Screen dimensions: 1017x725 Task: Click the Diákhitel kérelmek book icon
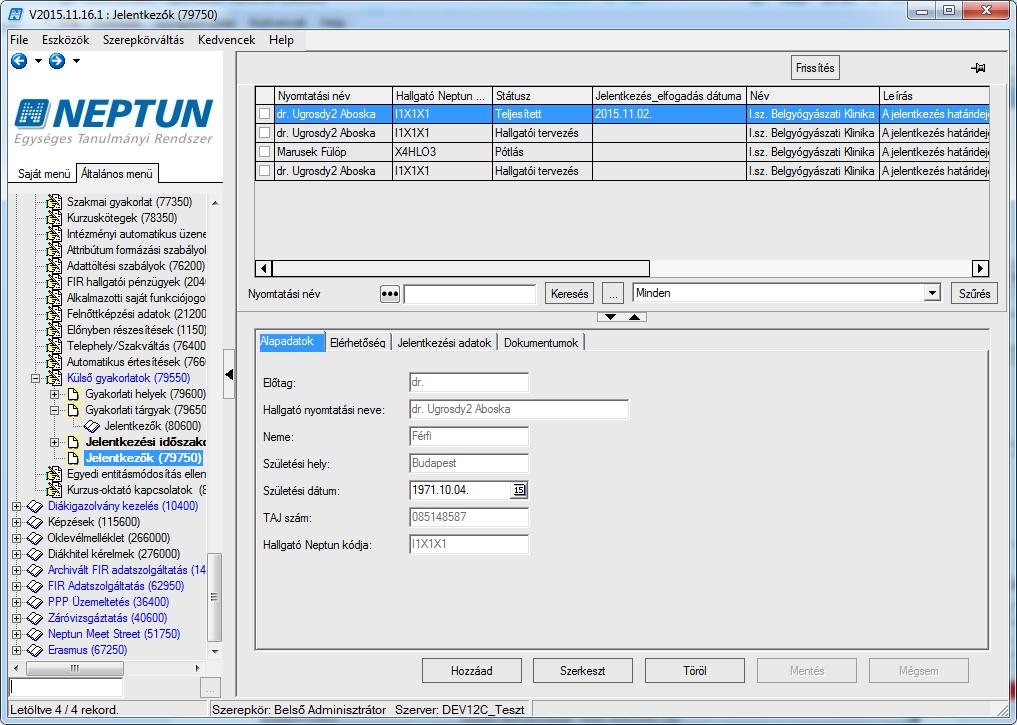pos(34,554)
